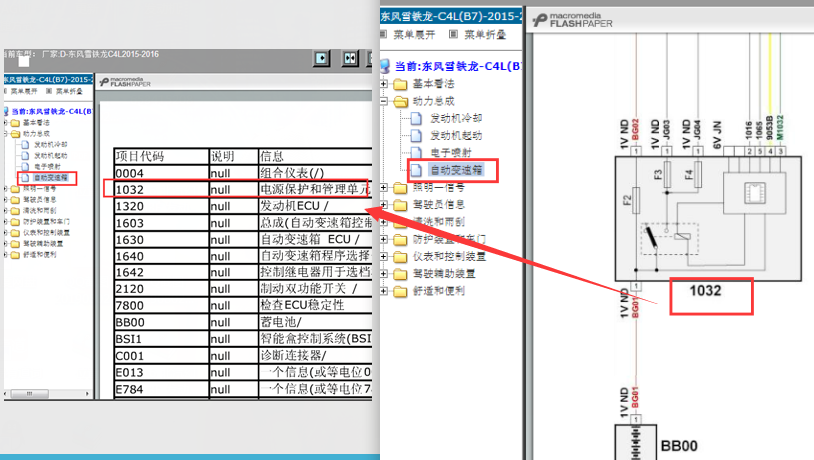Open the root link 当前:东风雪铁龙-C4L in right window
This screenshot has height=460, width=814.
[x=458, y=66]
